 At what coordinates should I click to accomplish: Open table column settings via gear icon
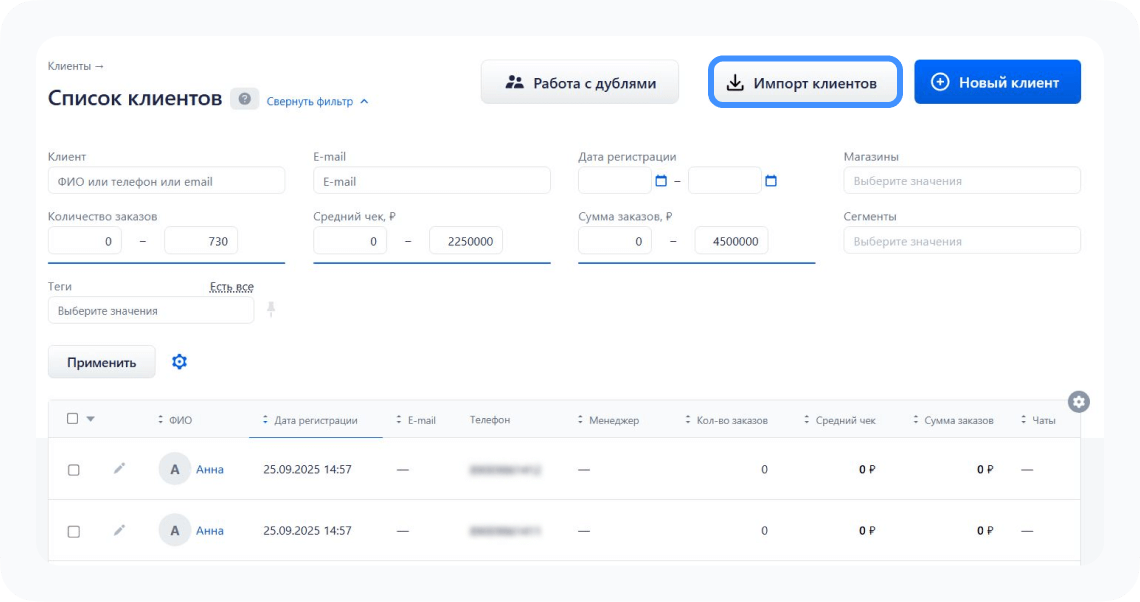(x=1079, y=402)
